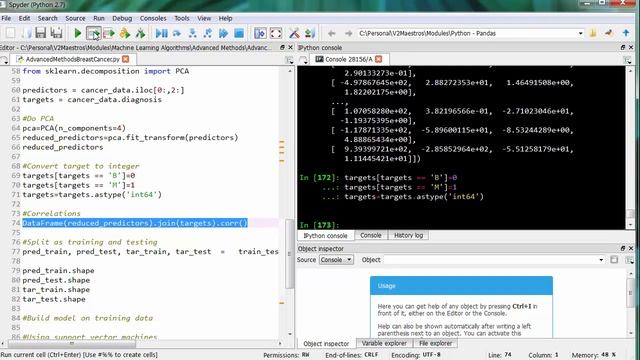Open the View menu

(204, 18)
